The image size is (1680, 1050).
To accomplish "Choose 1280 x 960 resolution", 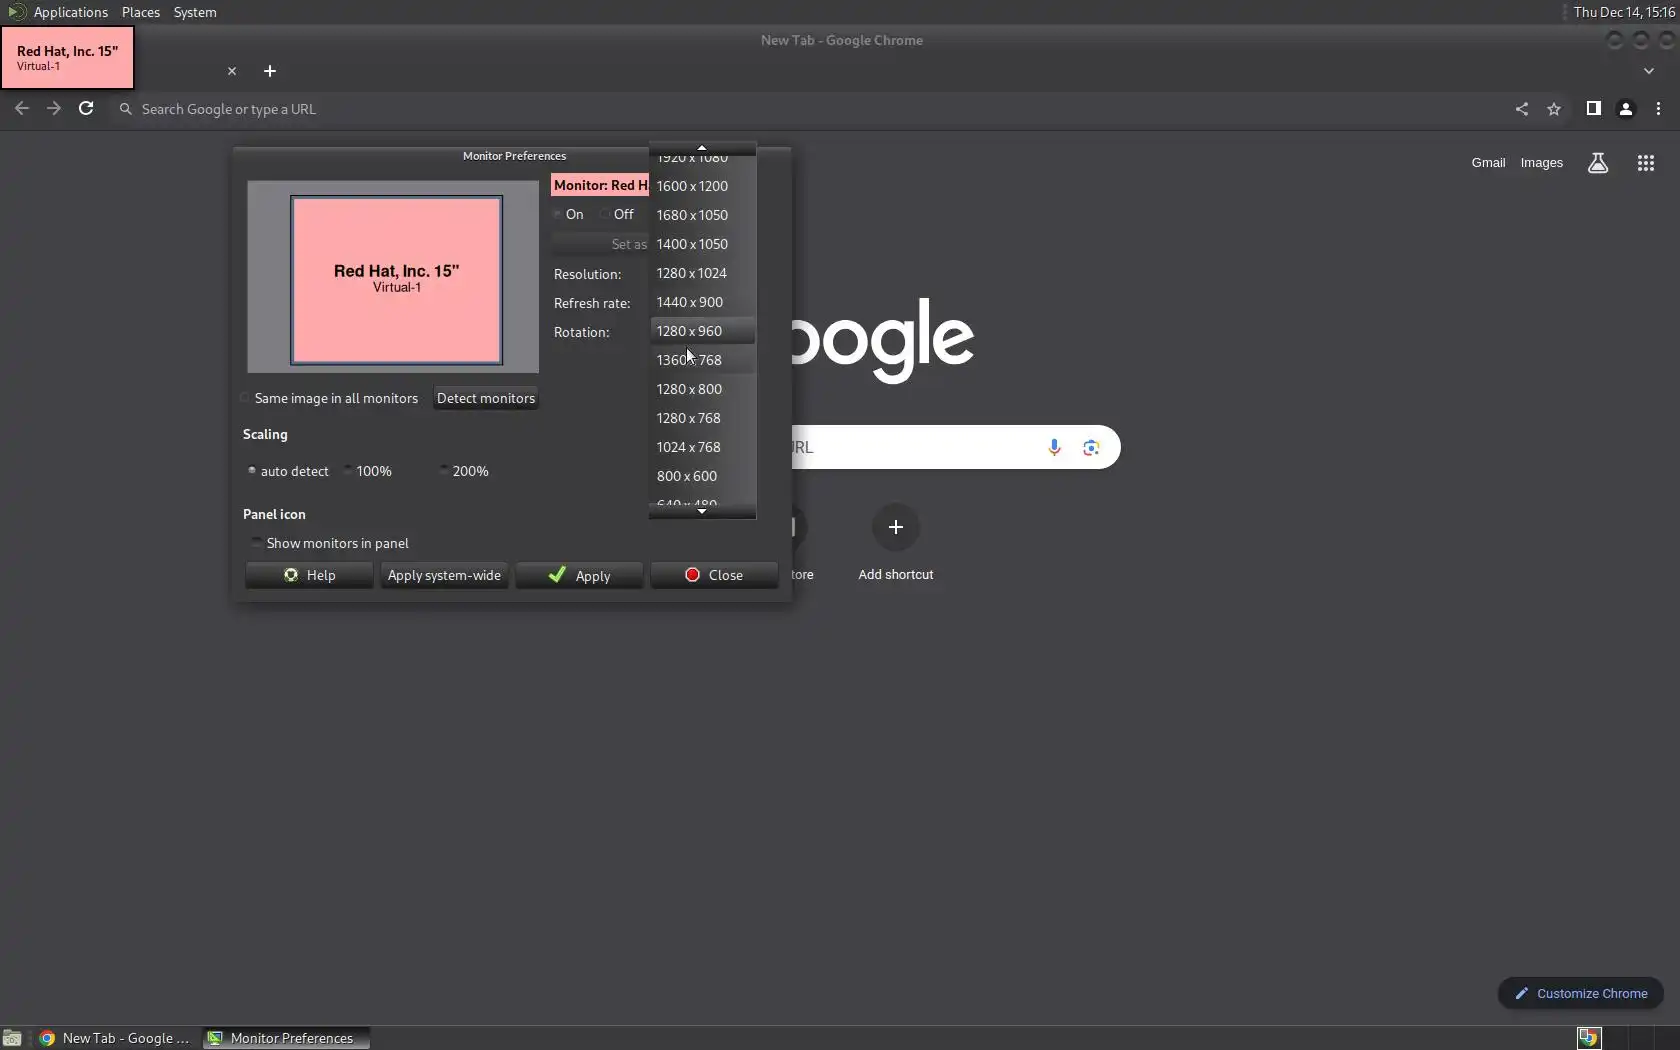I will coord(702,331).
